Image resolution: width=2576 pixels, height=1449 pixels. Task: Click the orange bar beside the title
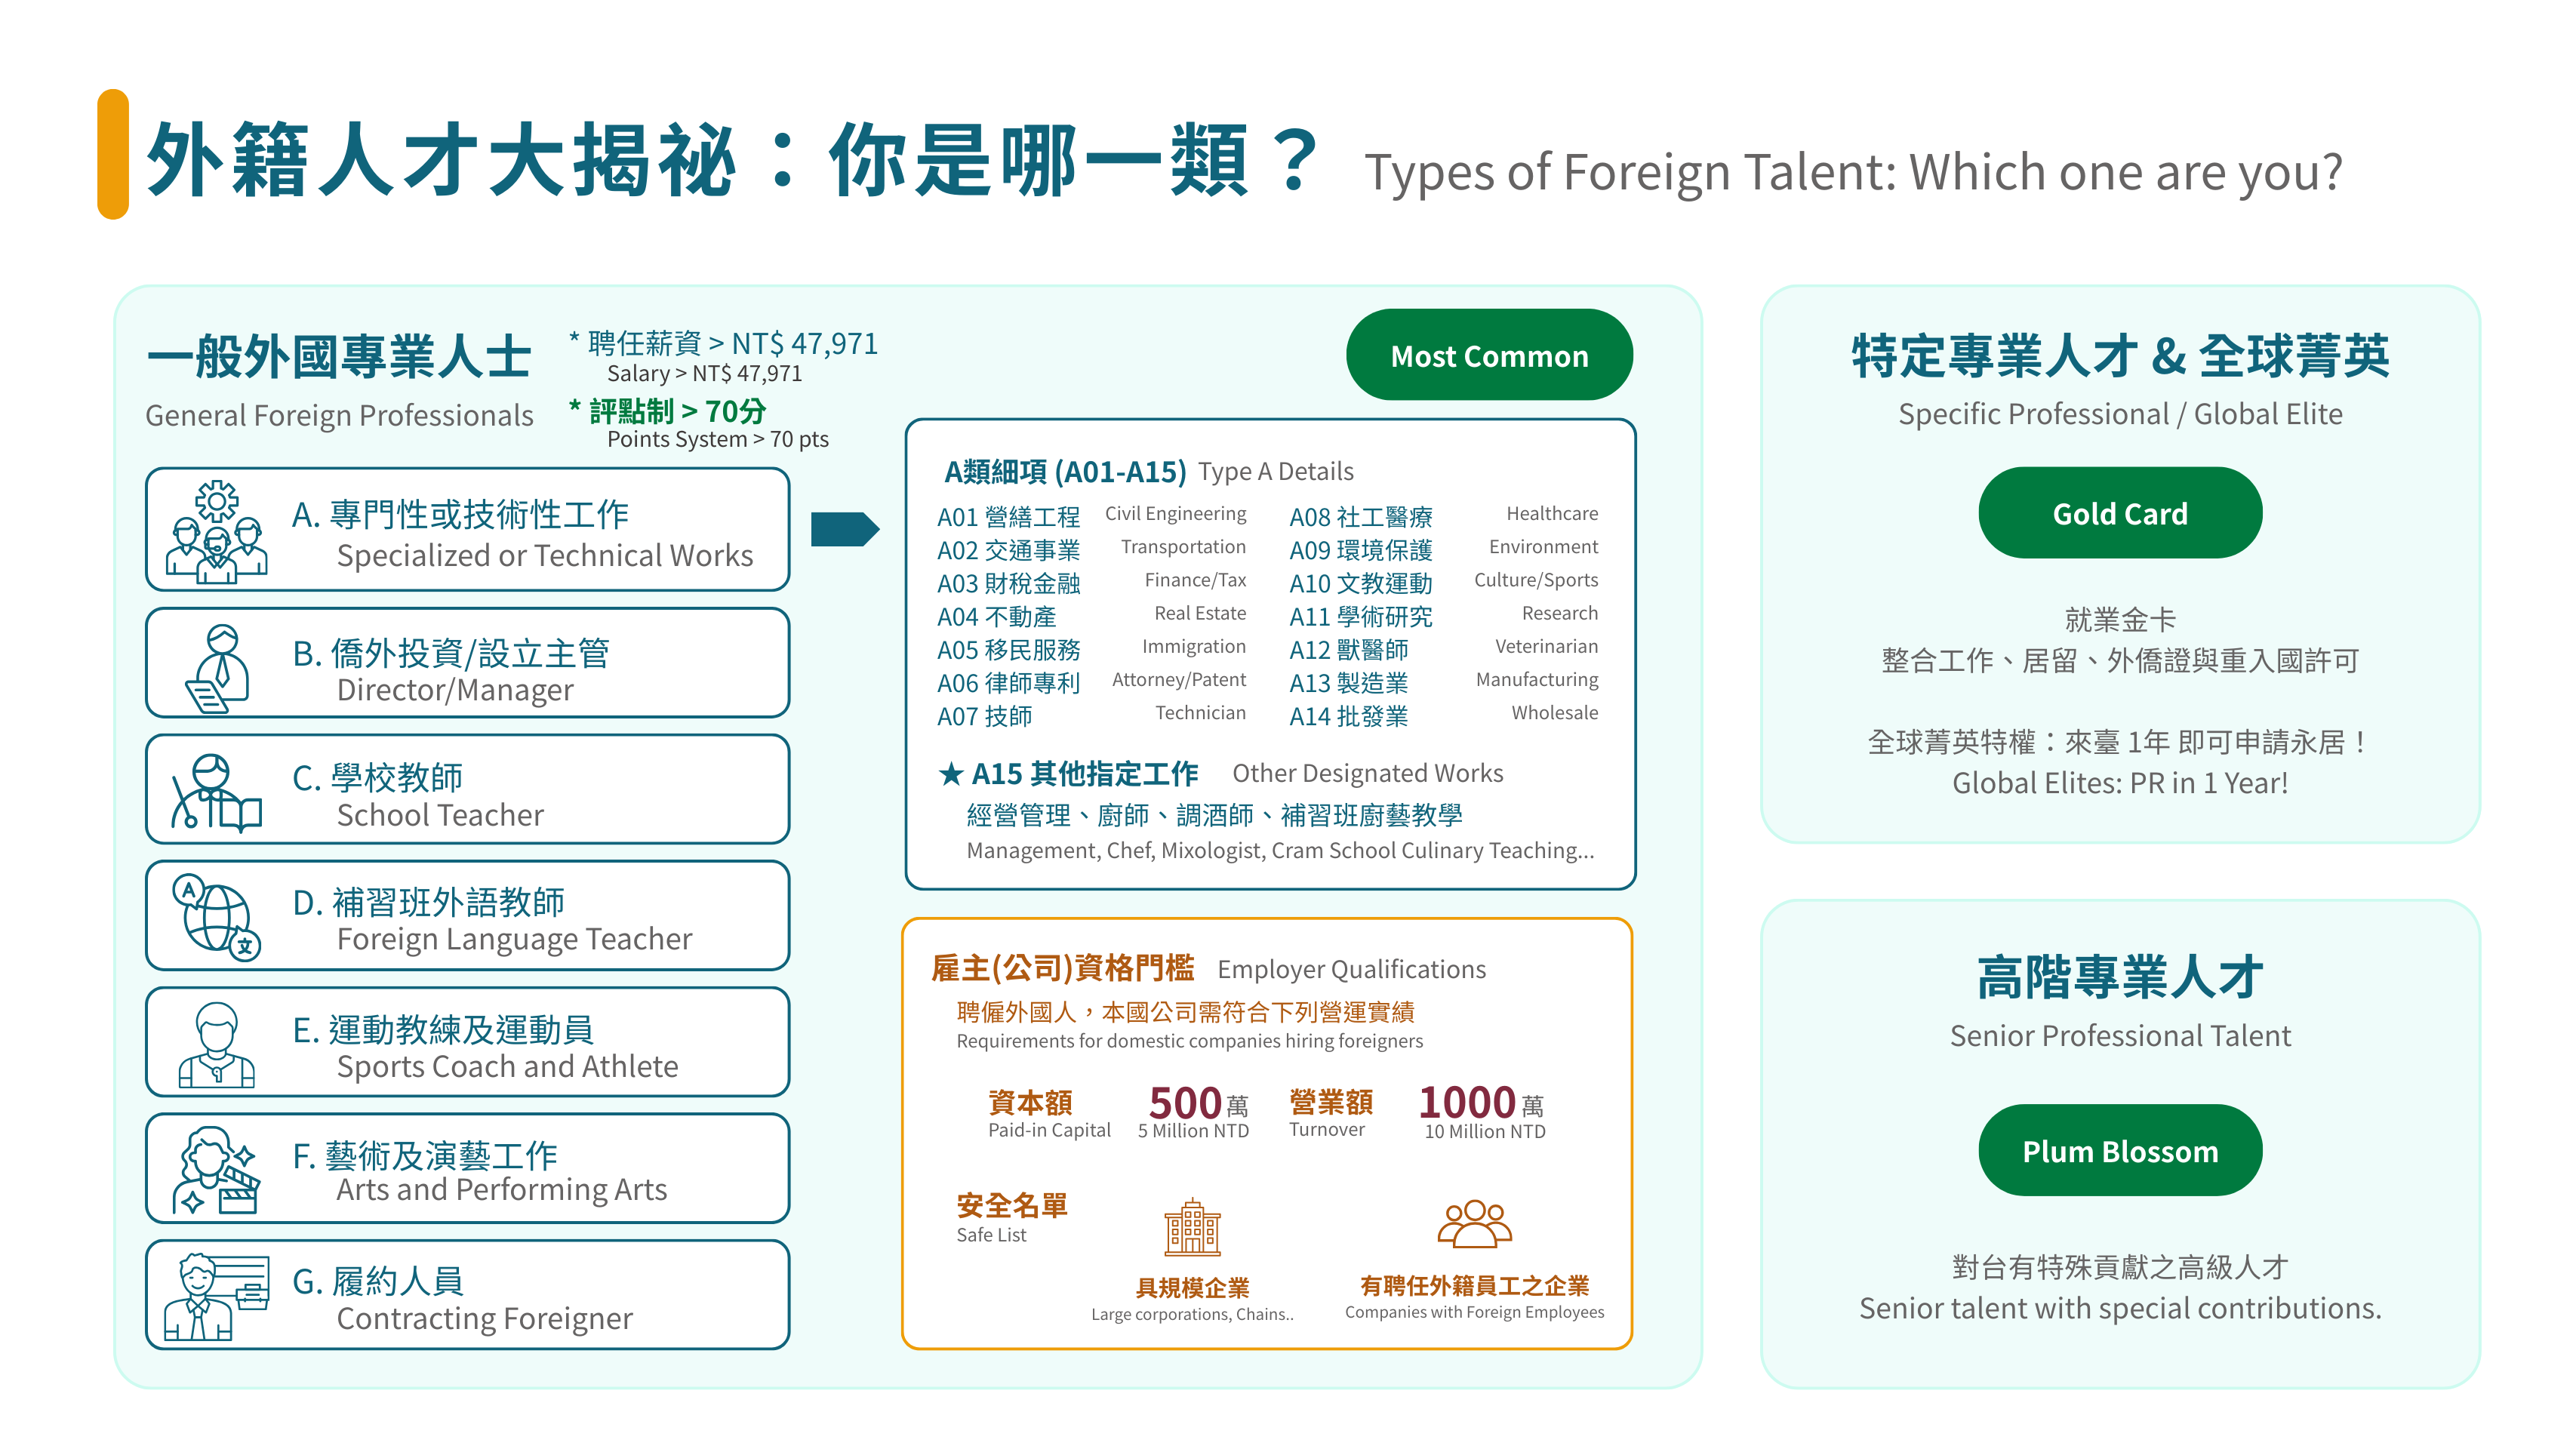[113, 154]
